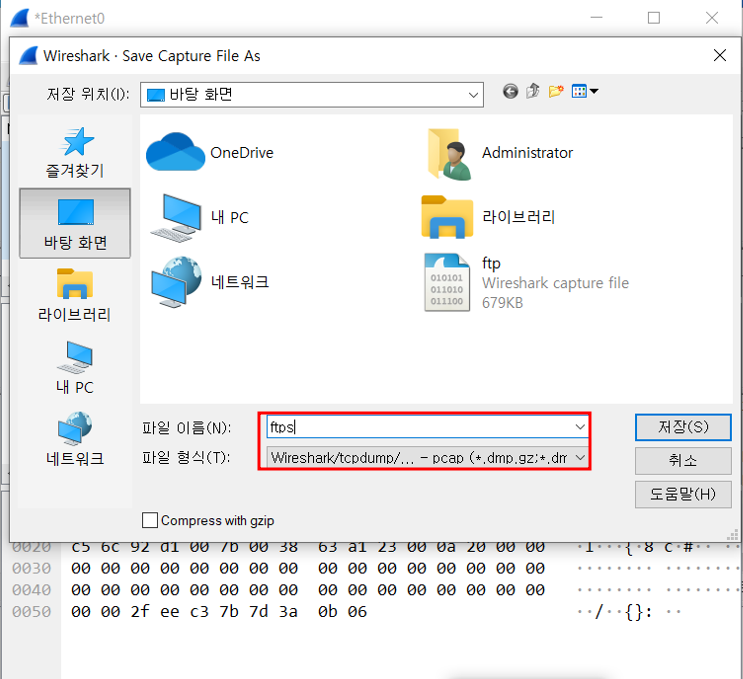The height and width of the screenshot is (679, 743).
Task: Go up one folder level
Action: point(533,91)
